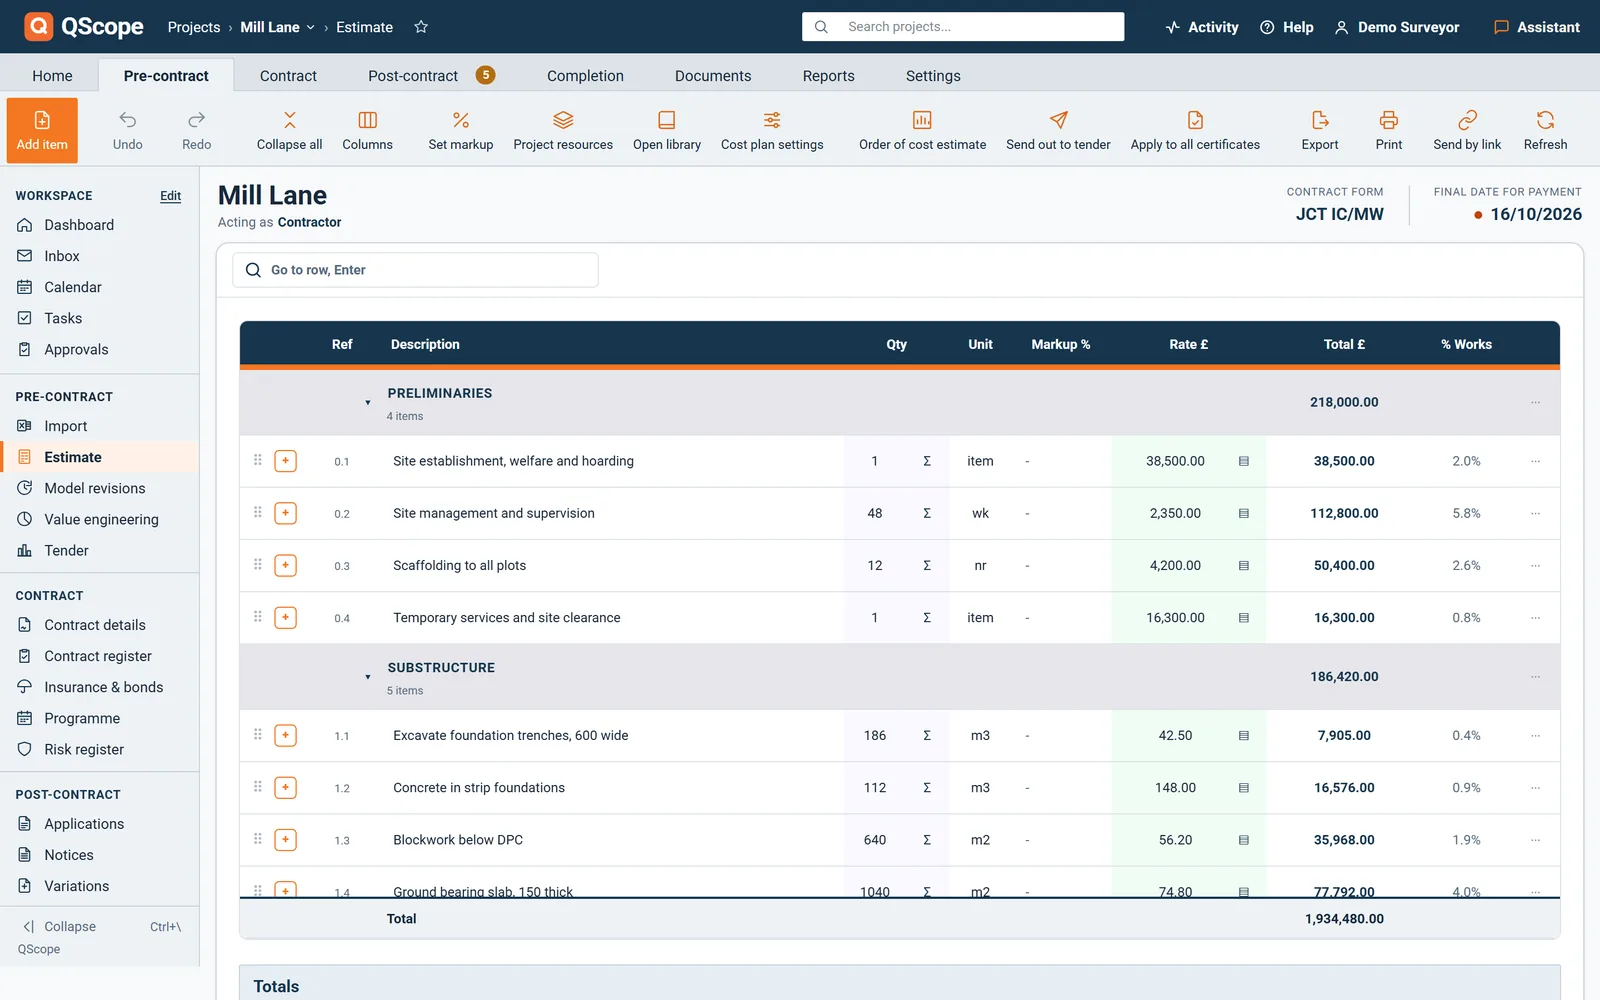Image resolution: width=1600 pixels, height=1000 pixels.
Task: Open Project resources
Action: pos(563,130)
